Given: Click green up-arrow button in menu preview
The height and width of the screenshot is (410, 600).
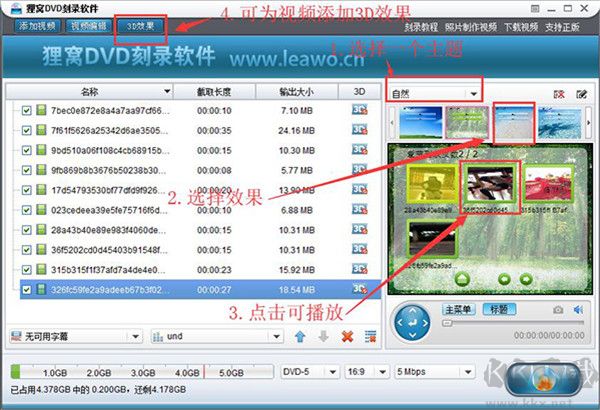Looking at the screenshot, I should [462, 279].
